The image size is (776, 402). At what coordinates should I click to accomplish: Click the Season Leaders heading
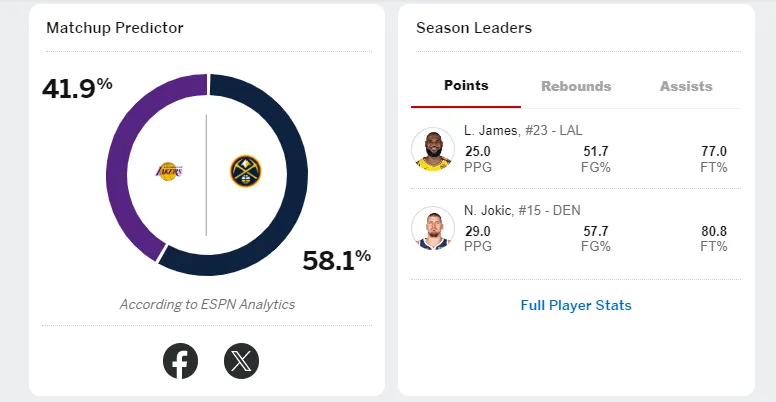pos(474,28)
